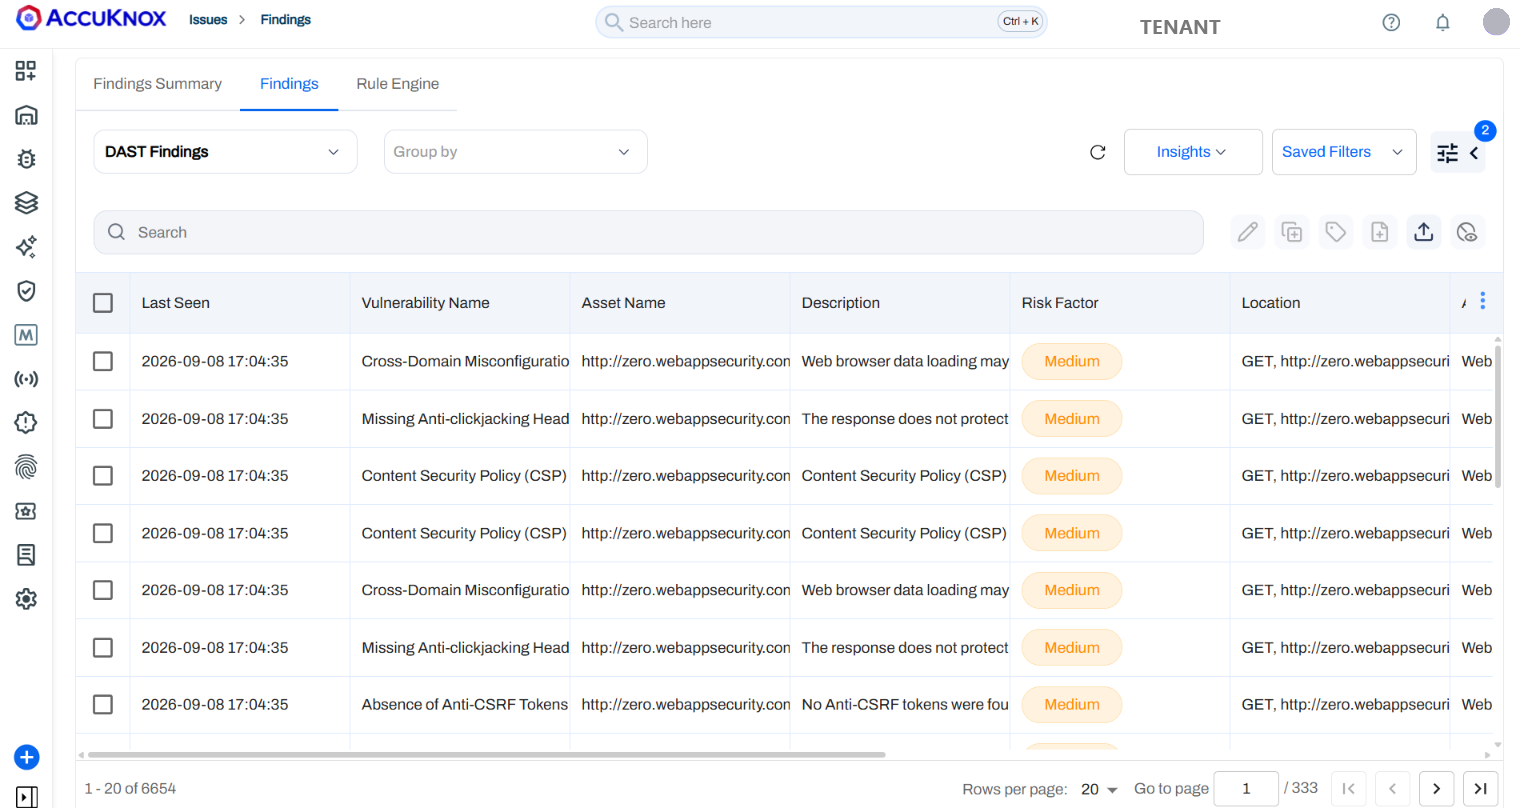This screenshot has height=808, width=1520.
Task: Click the horizontal scrollbar under the table
Action: [486, 755]
